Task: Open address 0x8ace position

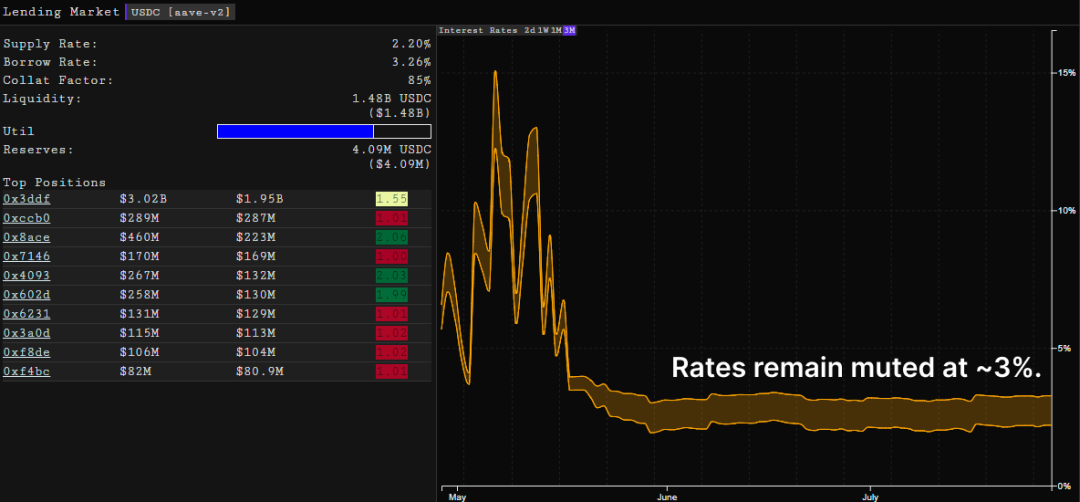Action: point(26,238)
